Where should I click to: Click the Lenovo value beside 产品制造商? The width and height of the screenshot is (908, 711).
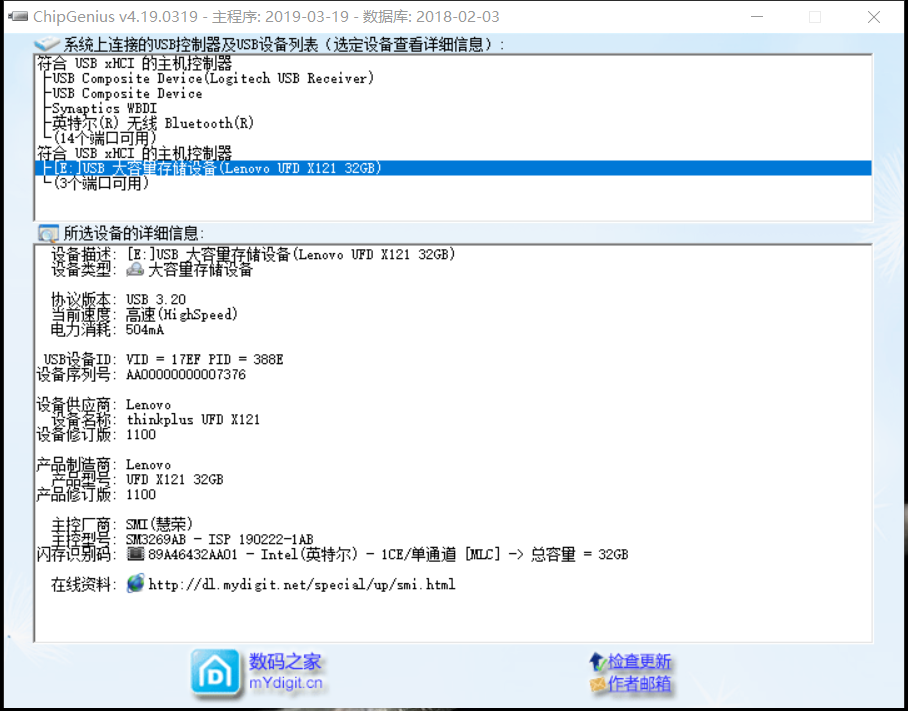[x=148, y=464]
